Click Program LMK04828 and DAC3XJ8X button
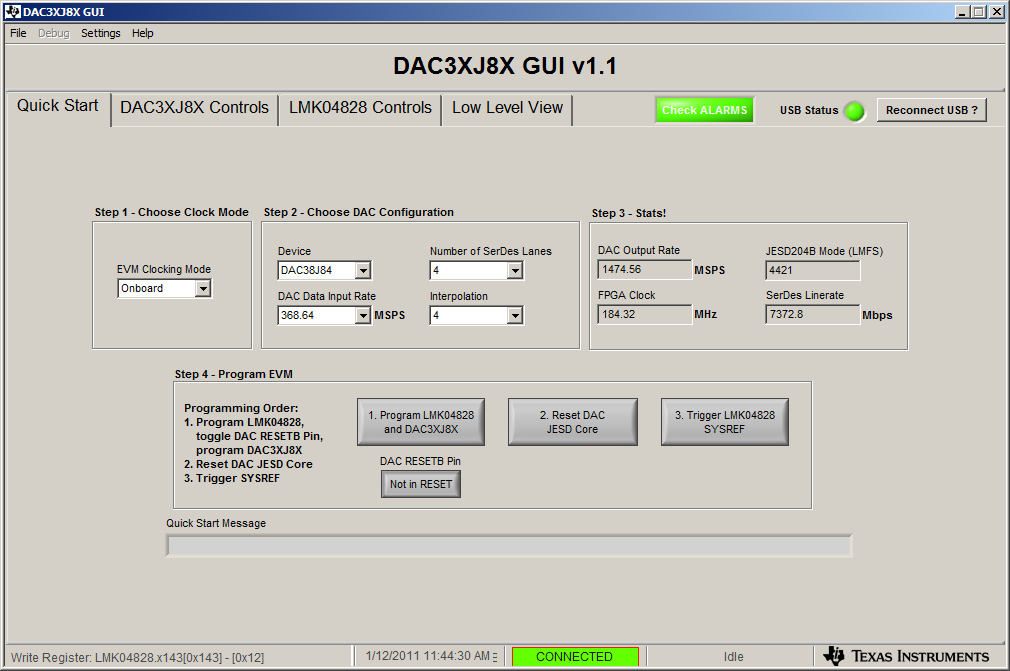This screenshot has width=1010, height=671. [421, 422]
